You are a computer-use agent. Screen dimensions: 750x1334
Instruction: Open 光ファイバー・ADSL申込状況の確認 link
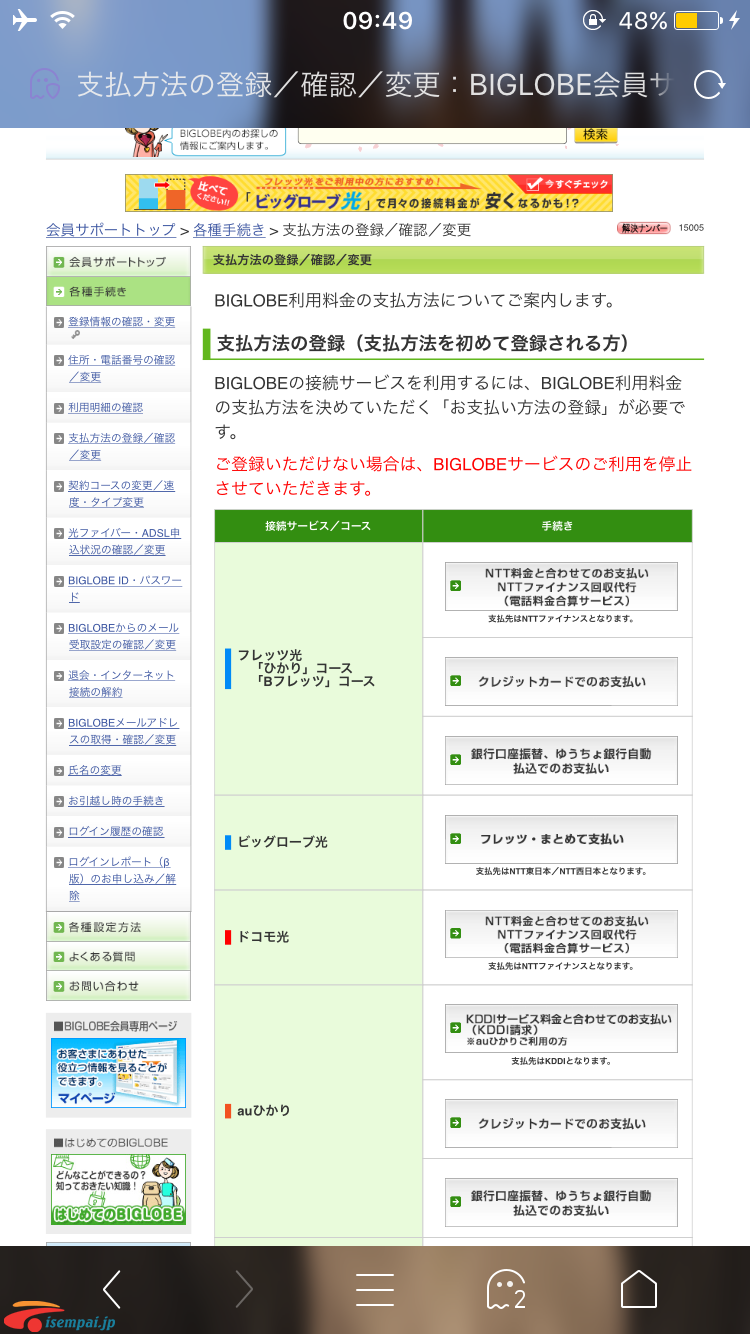click(x=124, y=541)
